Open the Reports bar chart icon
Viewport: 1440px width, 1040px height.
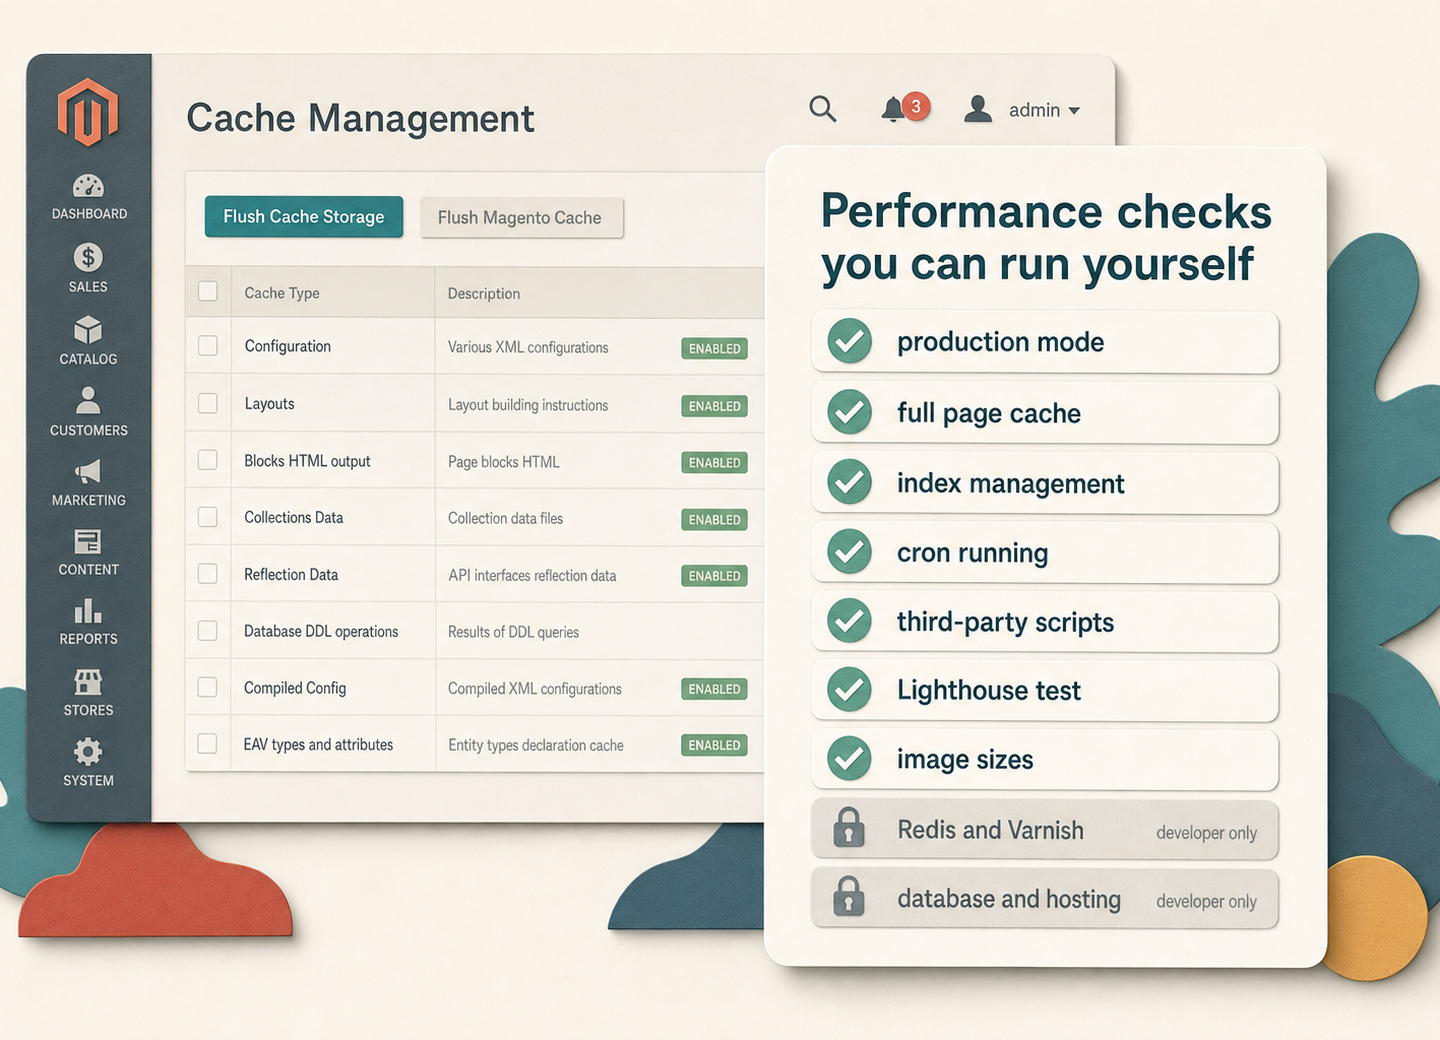(88, 611)
